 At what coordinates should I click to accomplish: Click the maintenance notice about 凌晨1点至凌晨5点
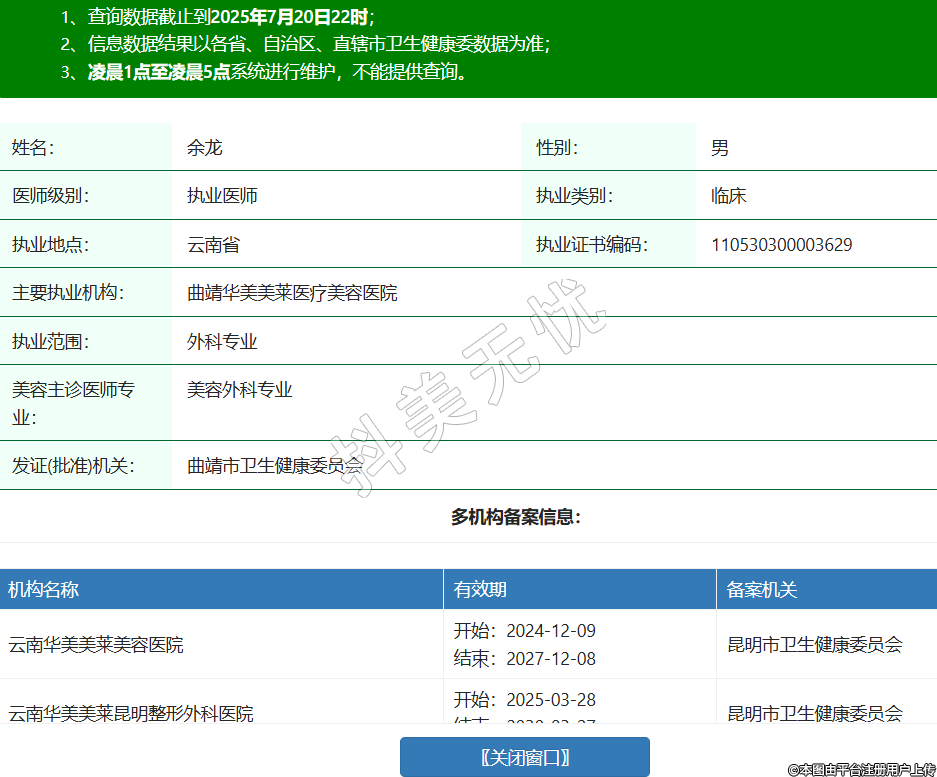(278, 72)
